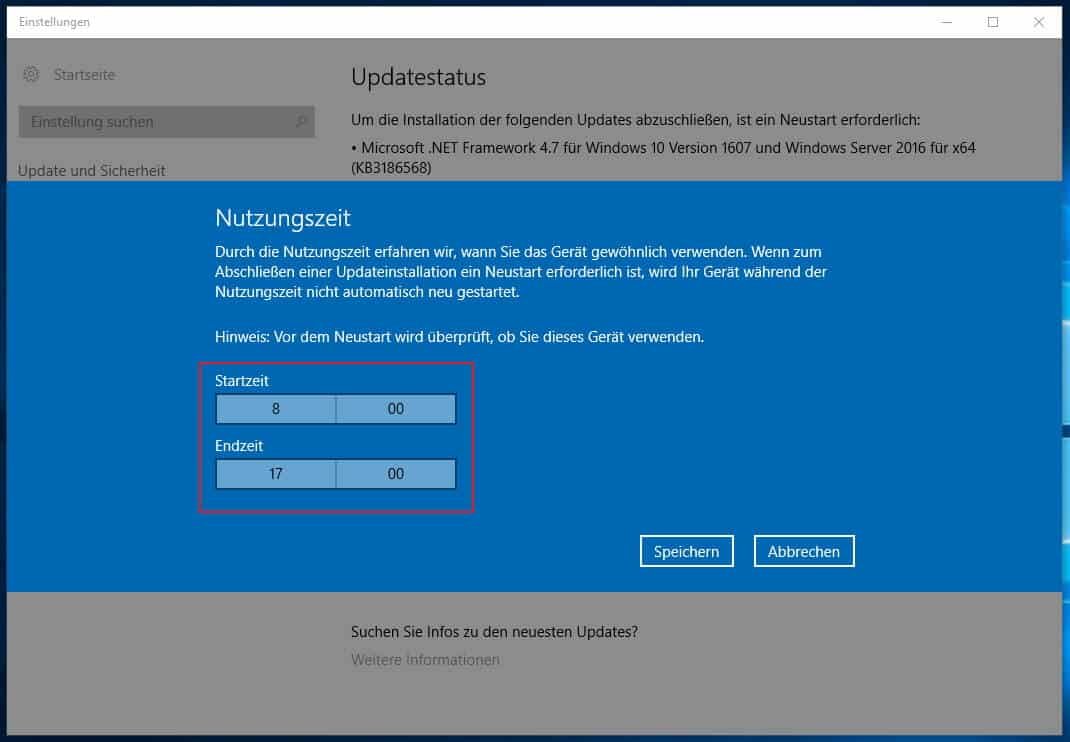Open the Startzeit minute selector showing 00
Viewport: 1070px width, 742px height.
(395, 409)
